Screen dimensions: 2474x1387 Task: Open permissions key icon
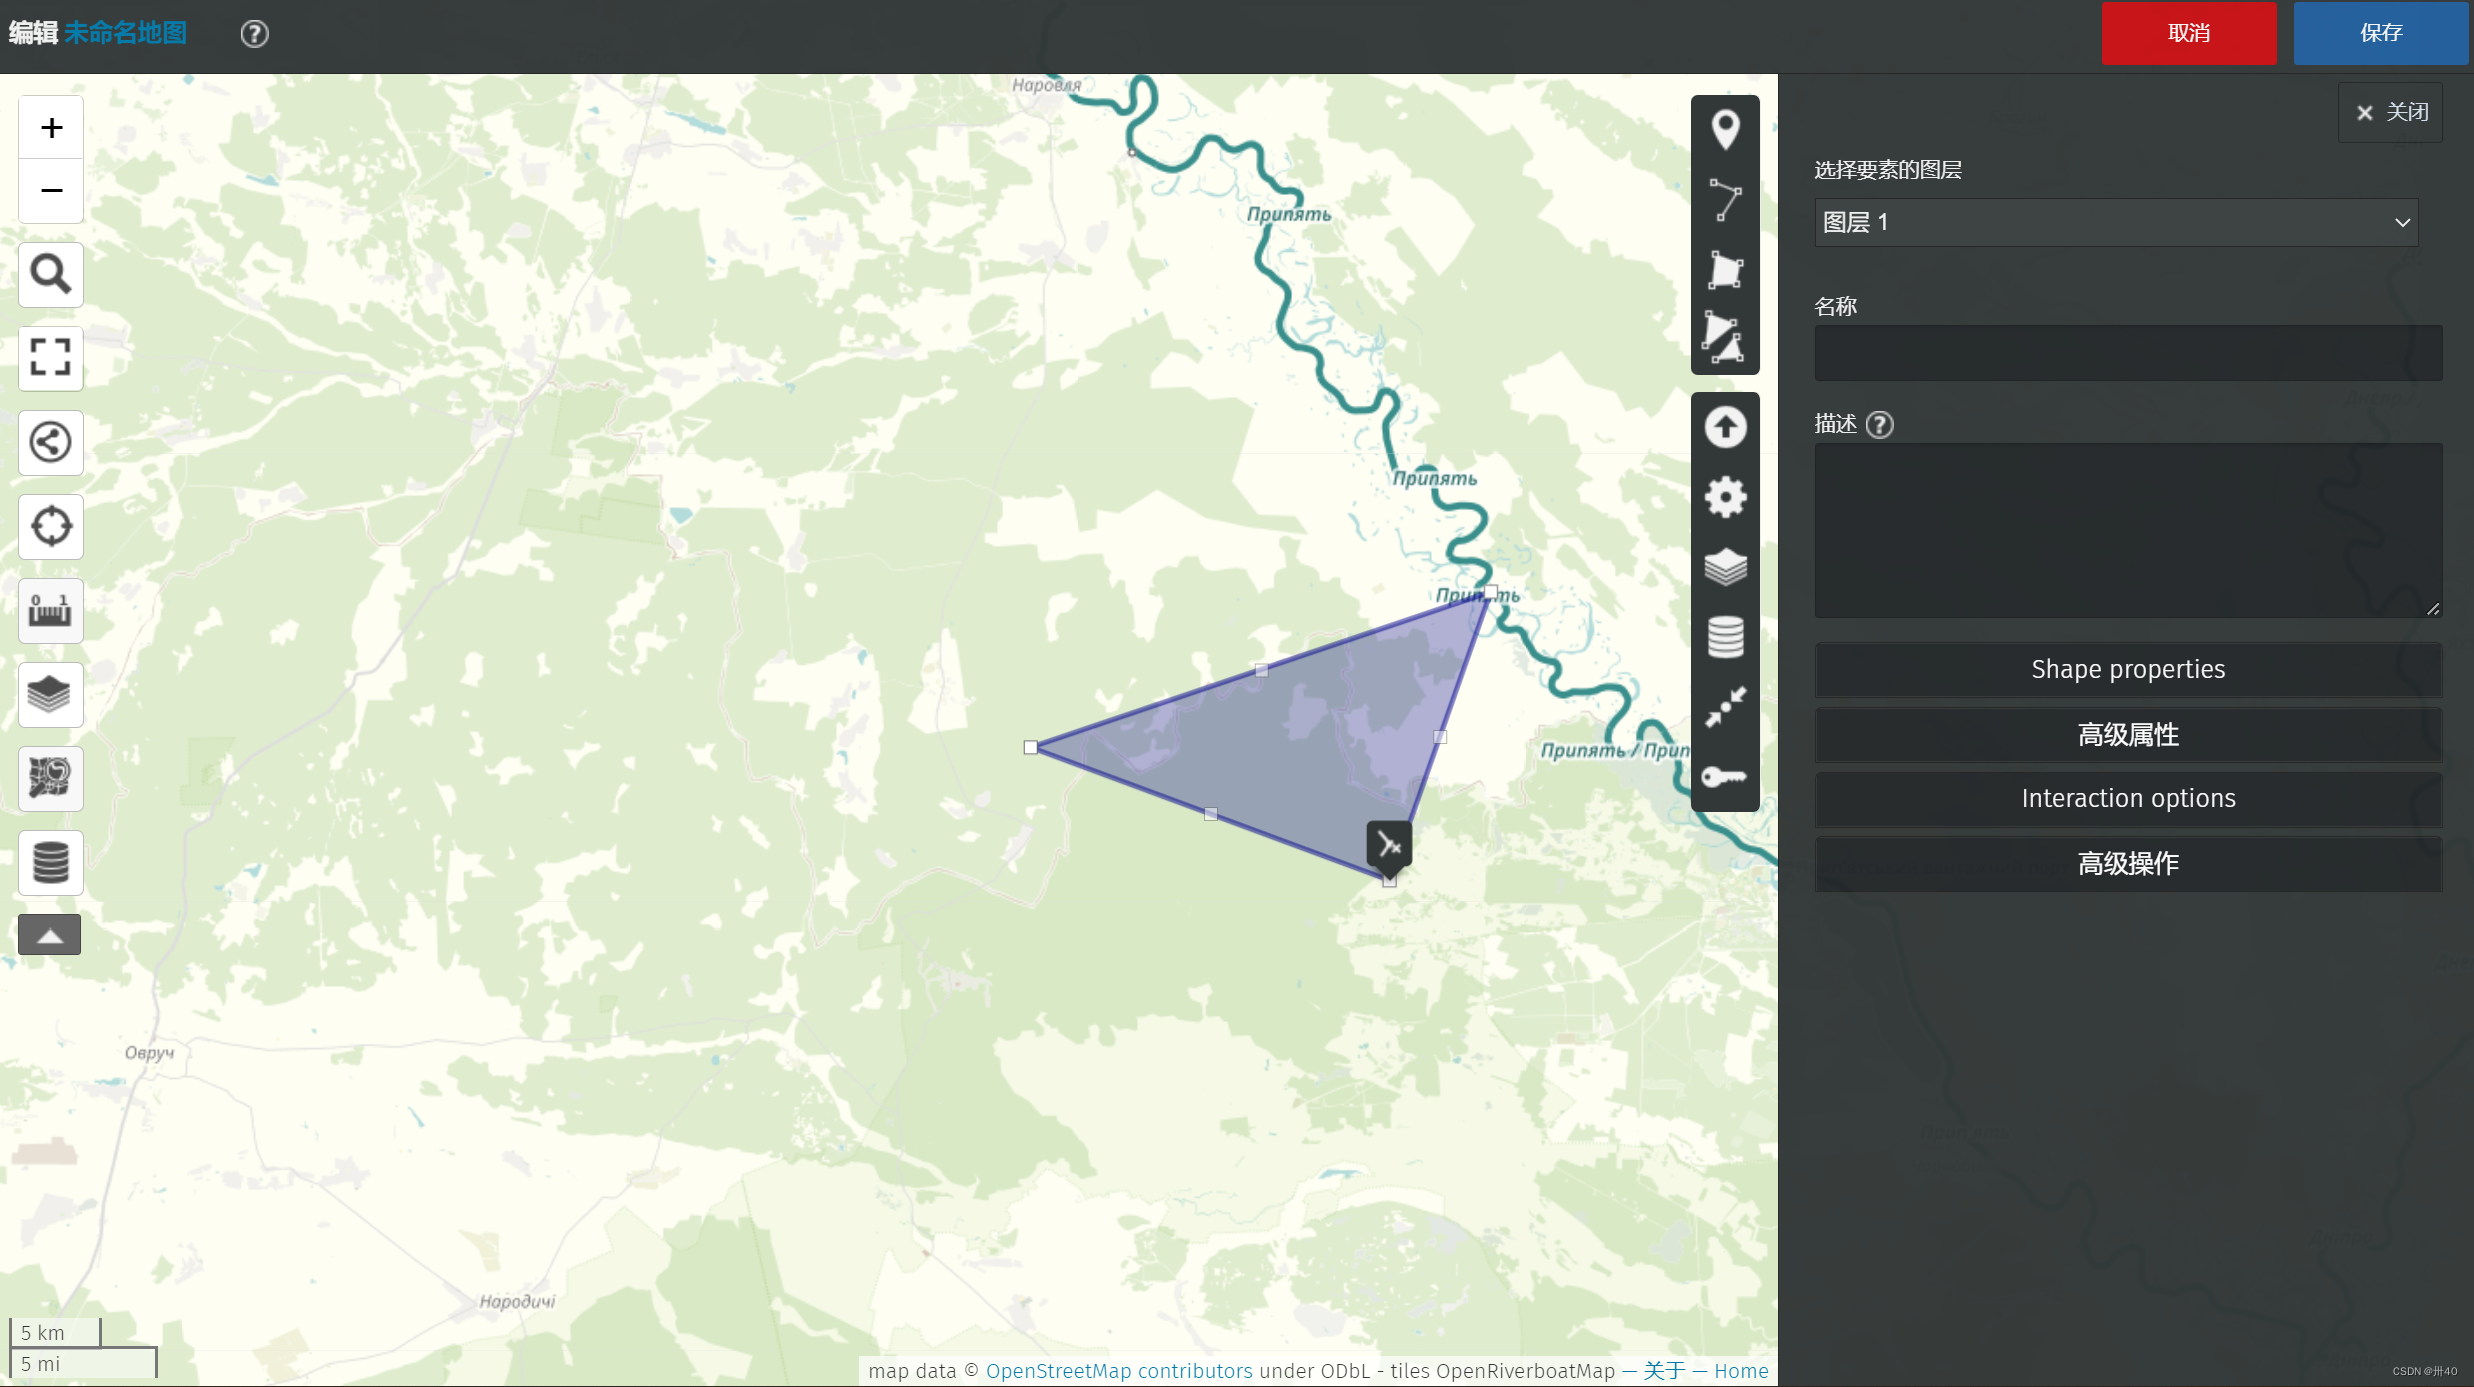pos(1725,777)
